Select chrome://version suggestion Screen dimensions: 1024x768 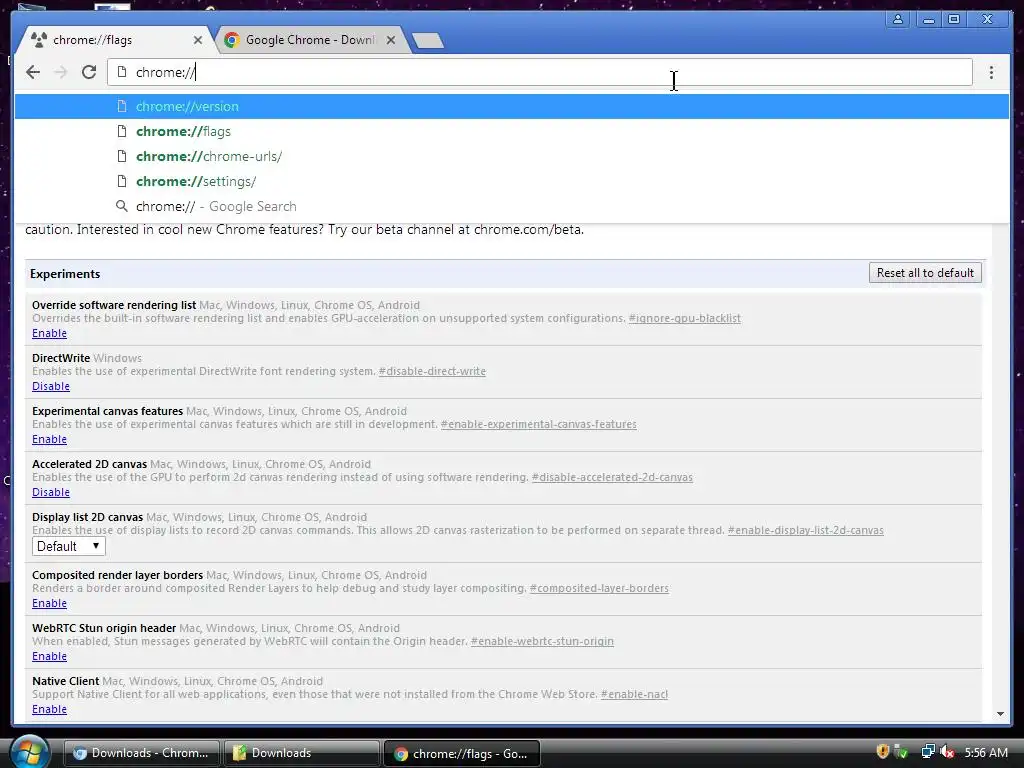[511, 106]
